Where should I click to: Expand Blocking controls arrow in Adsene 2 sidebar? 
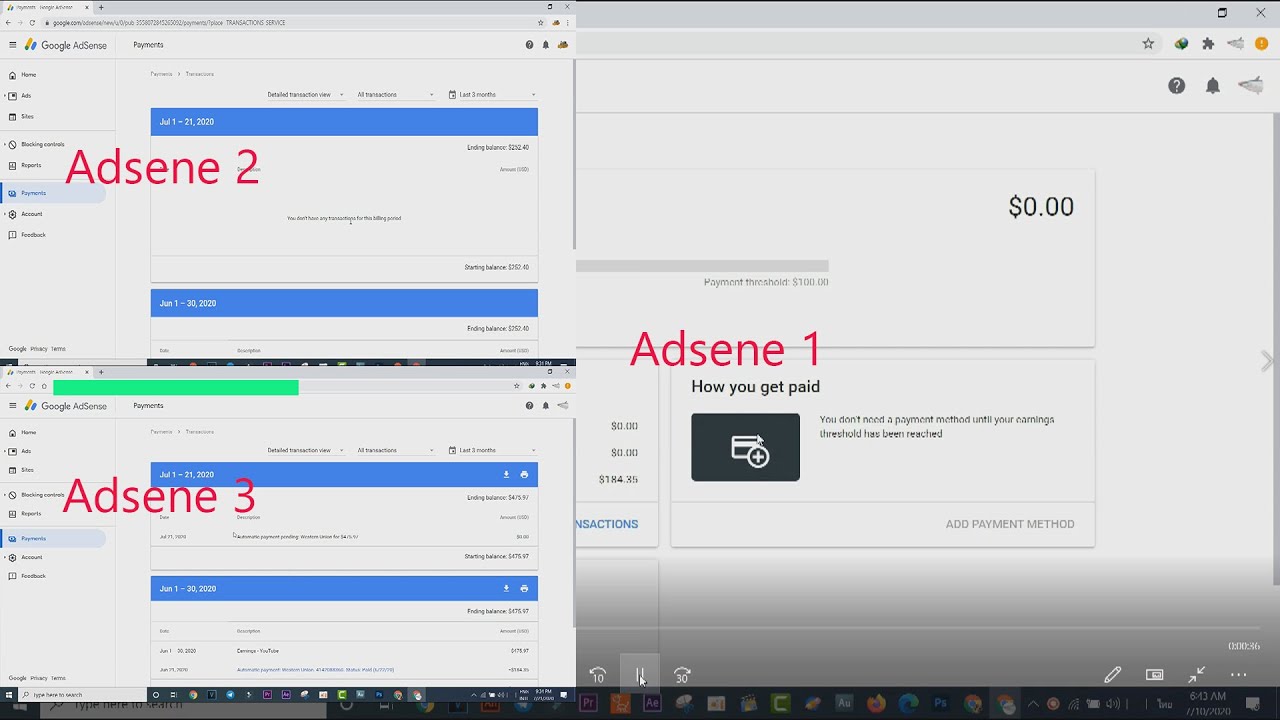pos(5,145)
